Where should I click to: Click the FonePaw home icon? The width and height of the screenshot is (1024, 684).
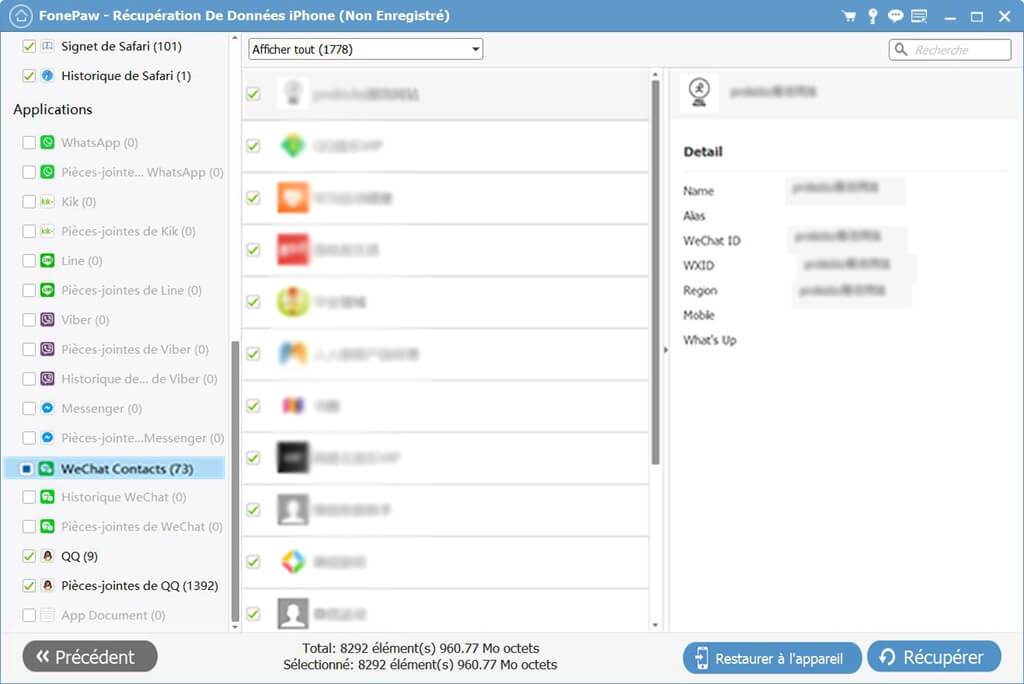click(21, 16)
